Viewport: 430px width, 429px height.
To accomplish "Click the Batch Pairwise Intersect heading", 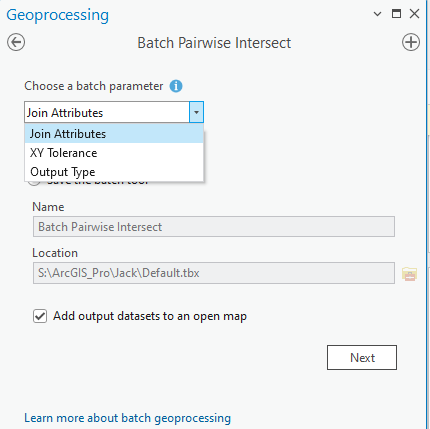I will pyautogui.click(x=214, y=43).
